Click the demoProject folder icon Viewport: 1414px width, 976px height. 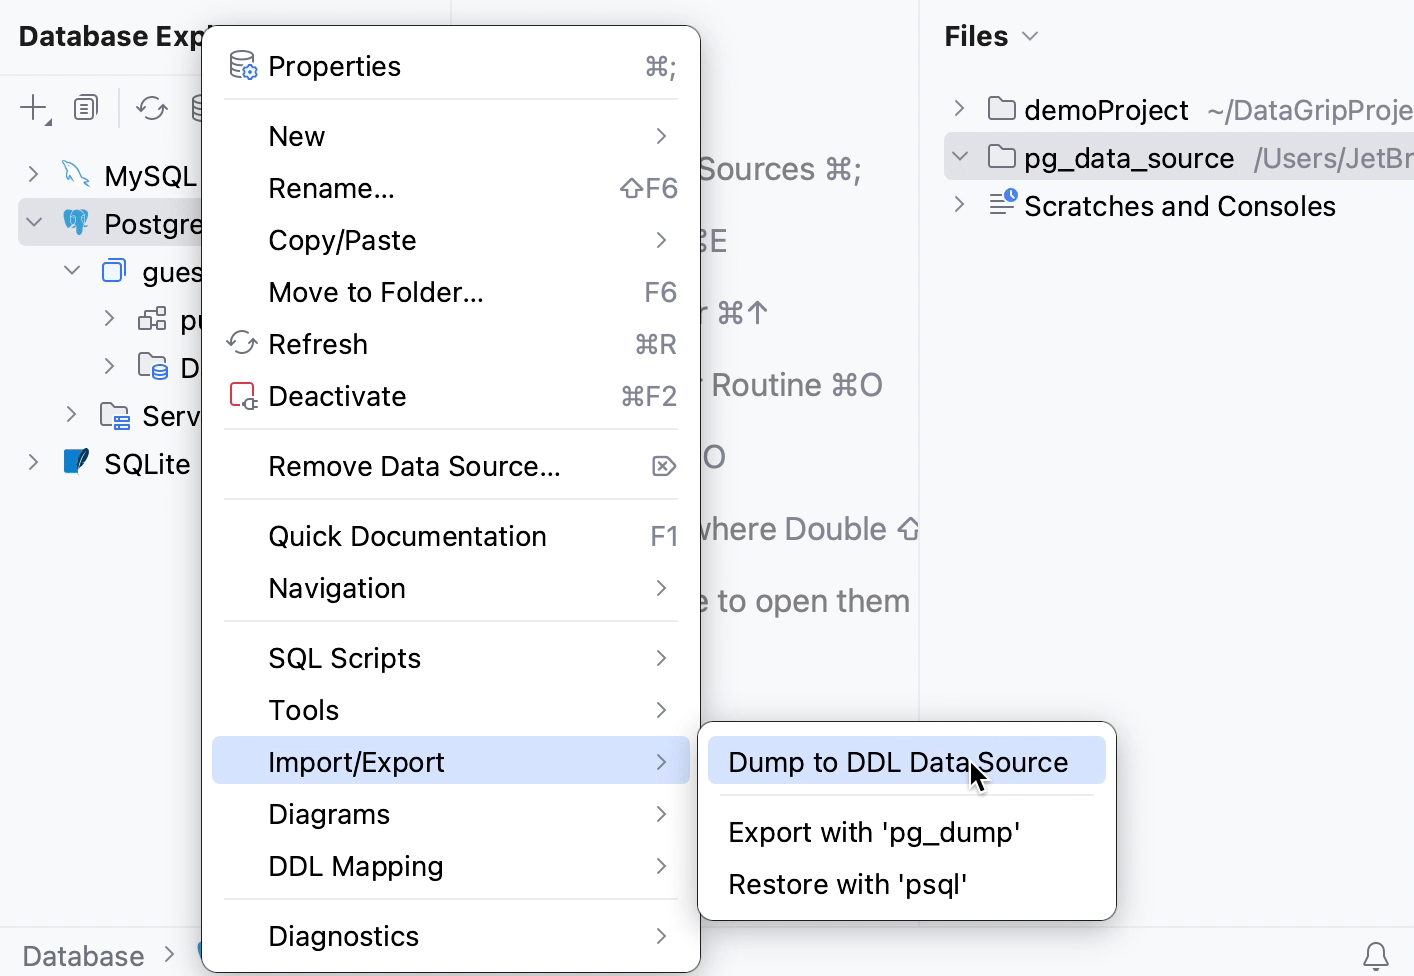tap(1002, 108)
